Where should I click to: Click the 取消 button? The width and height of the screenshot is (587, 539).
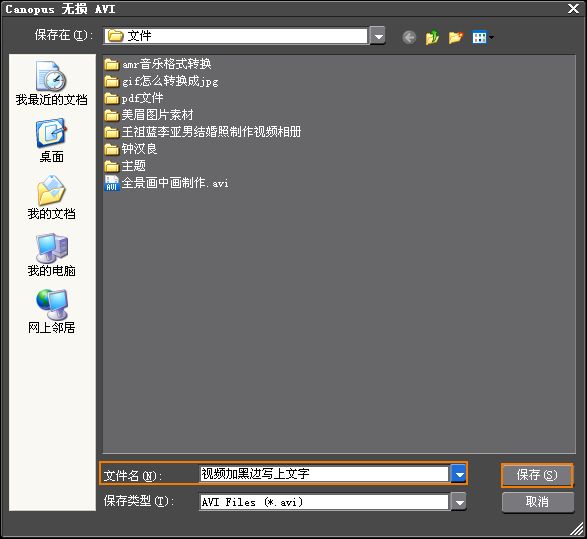point(538,502)
